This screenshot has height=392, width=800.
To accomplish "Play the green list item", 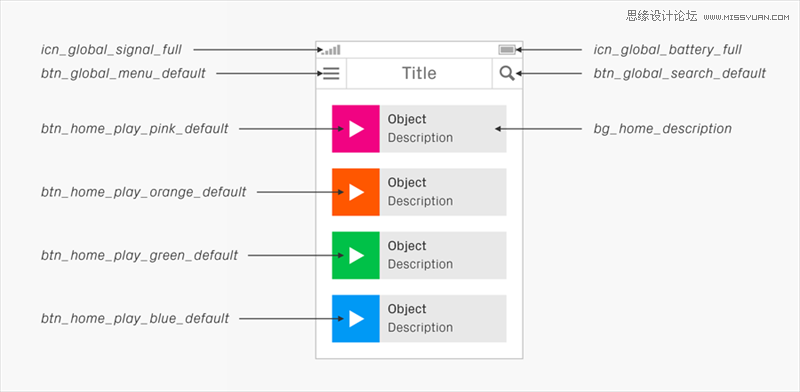I will 356,256.
